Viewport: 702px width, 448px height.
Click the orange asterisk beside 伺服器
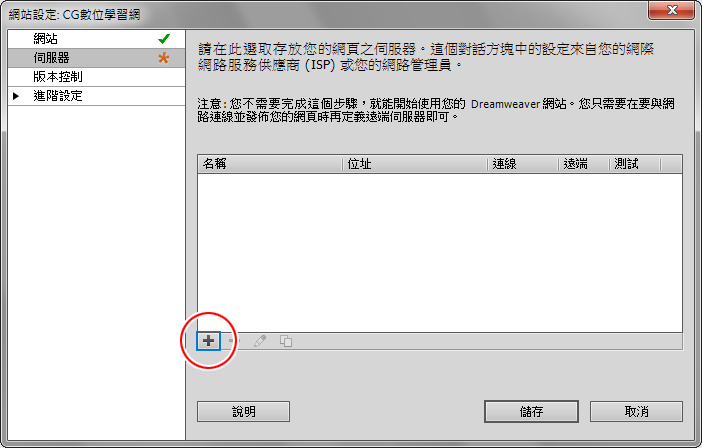pos(163,58)
